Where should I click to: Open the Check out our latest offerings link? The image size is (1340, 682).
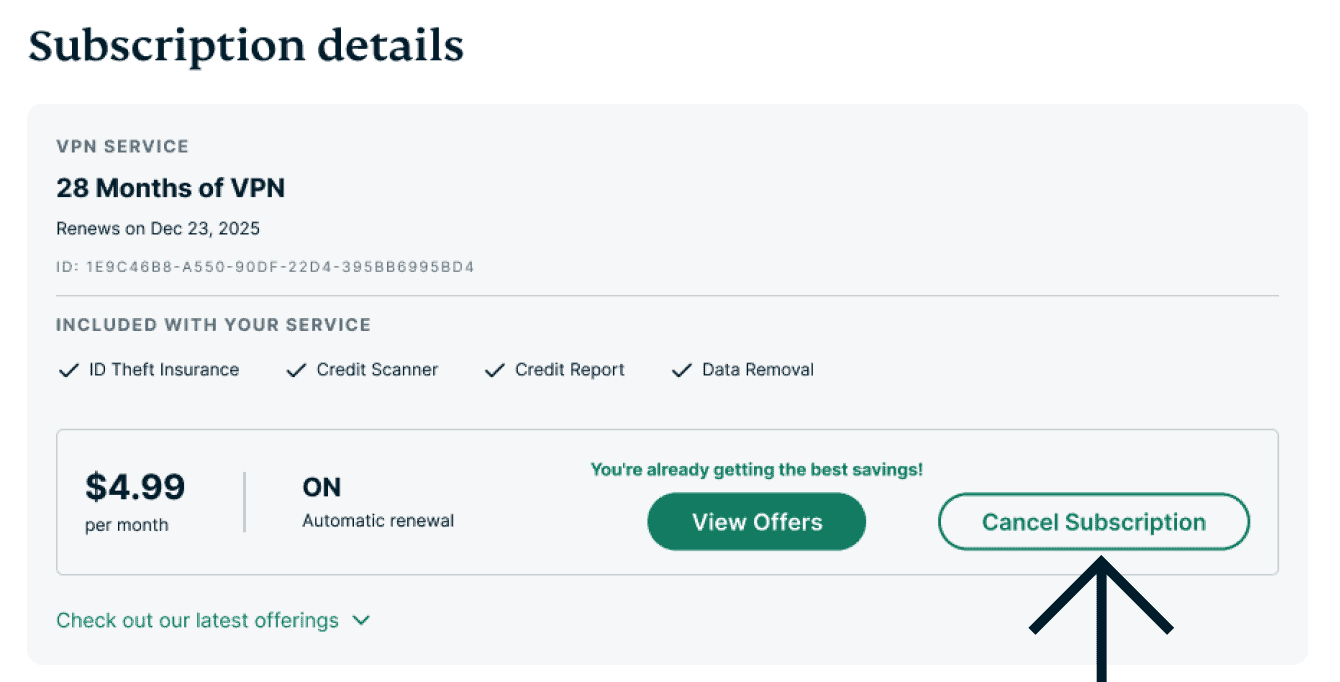pos(197,621)
